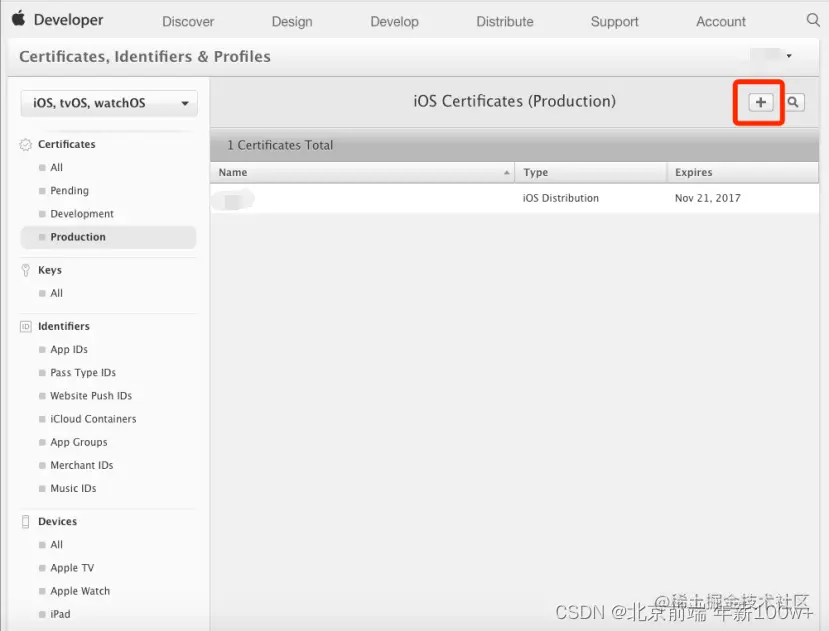Click the Certificates section heading
Screen dimensions: 829x631
[x=67, y=144]
